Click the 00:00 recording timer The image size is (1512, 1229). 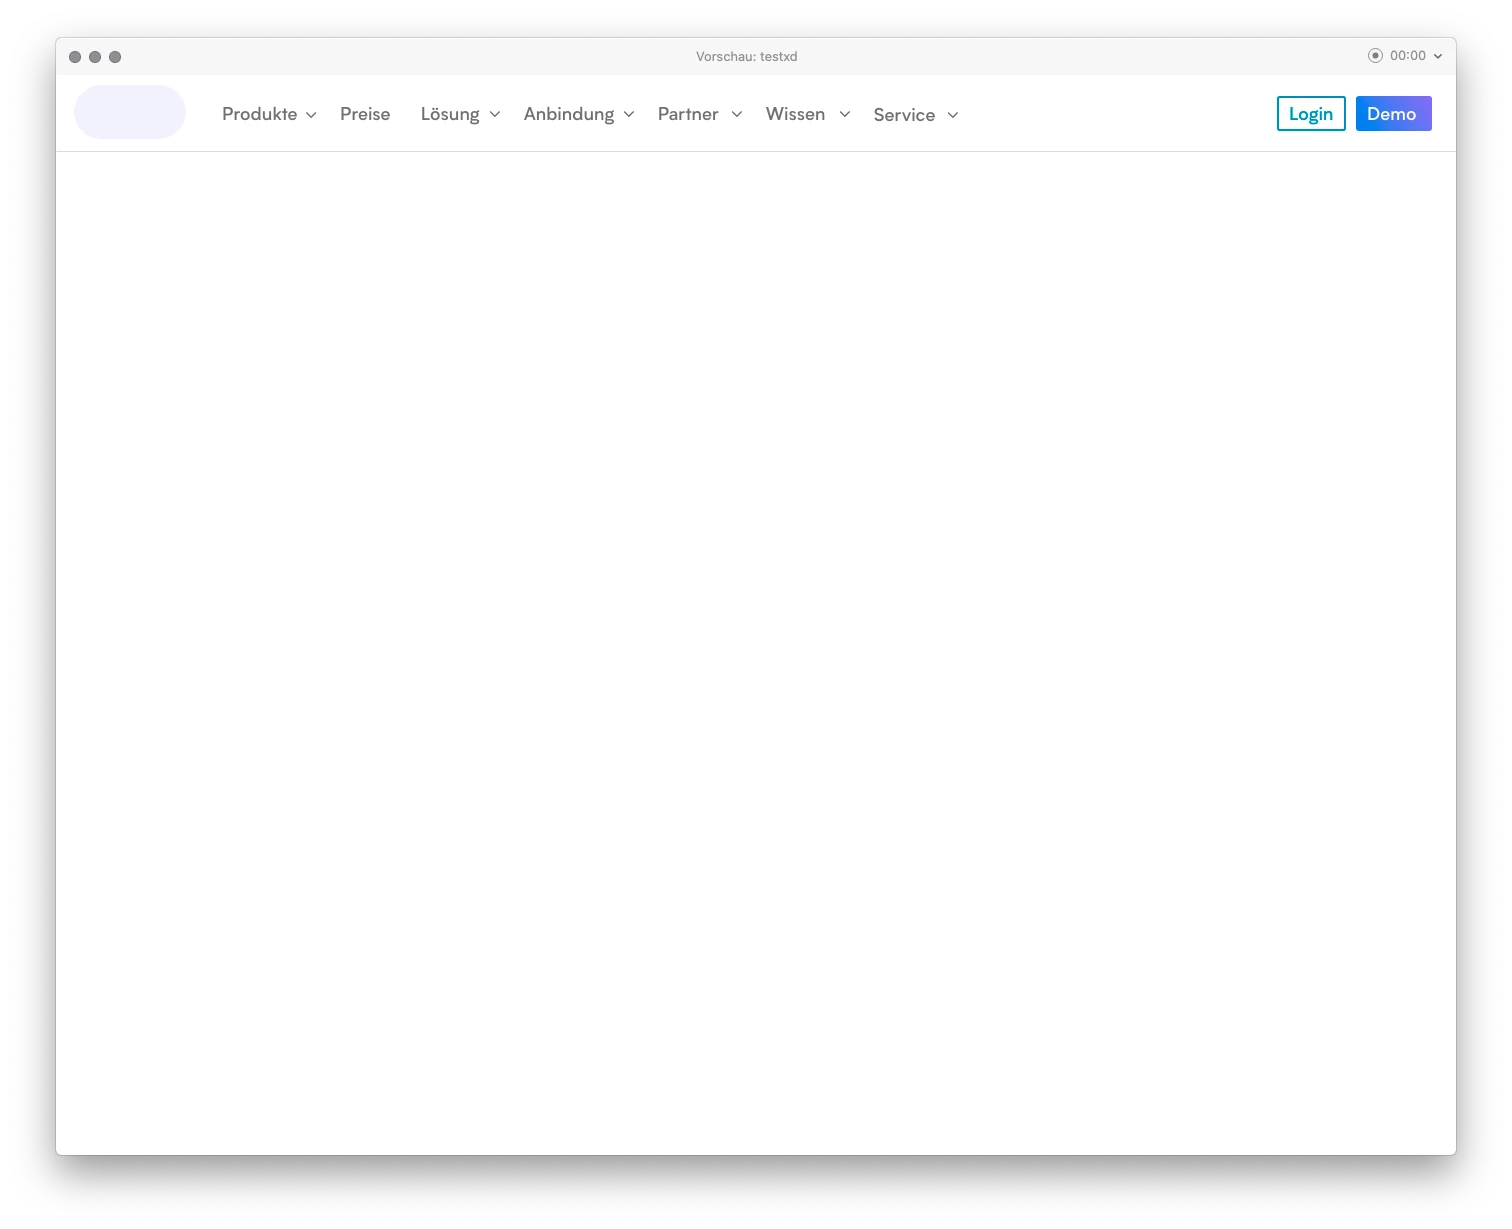(x=1408, y=56)
